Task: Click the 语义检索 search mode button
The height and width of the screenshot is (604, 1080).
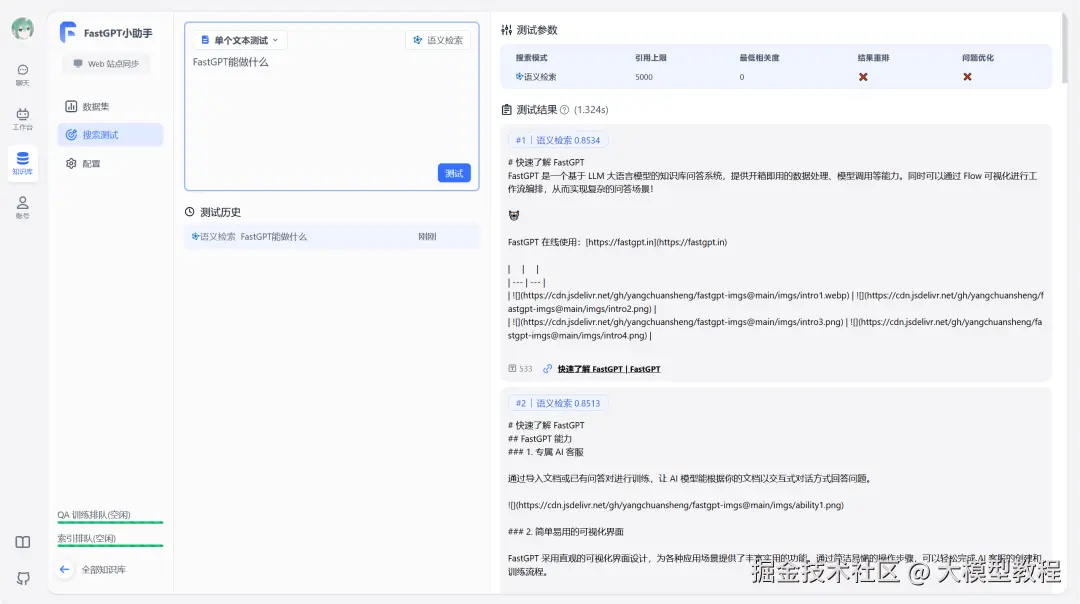Action: 438,40
